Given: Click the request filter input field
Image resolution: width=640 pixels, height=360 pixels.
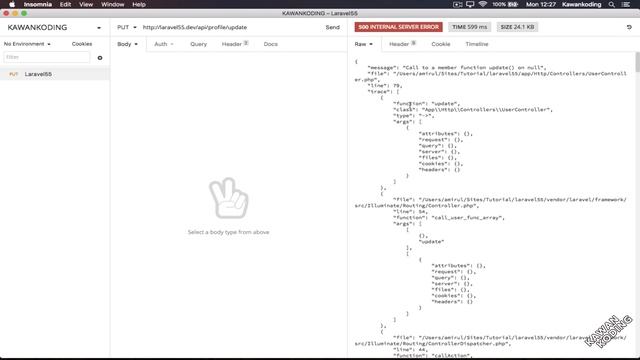Looking at the screenshot, I should pos(47,57).
